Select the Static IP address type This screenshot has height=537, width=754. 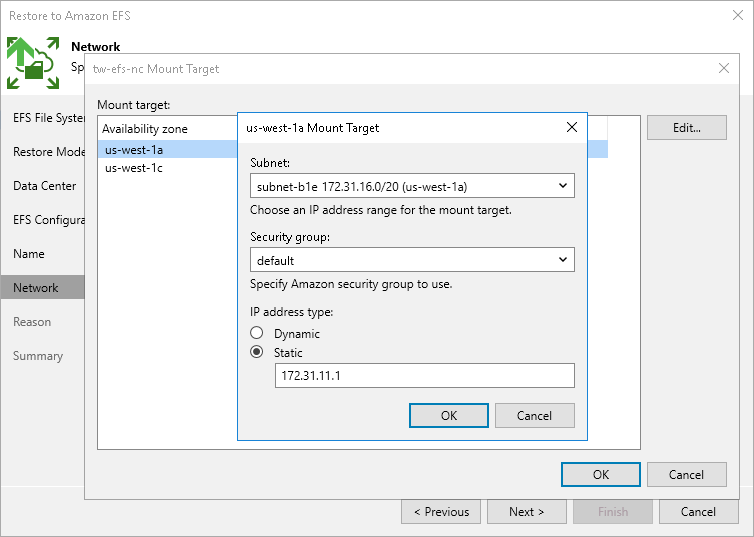point(257,353)
